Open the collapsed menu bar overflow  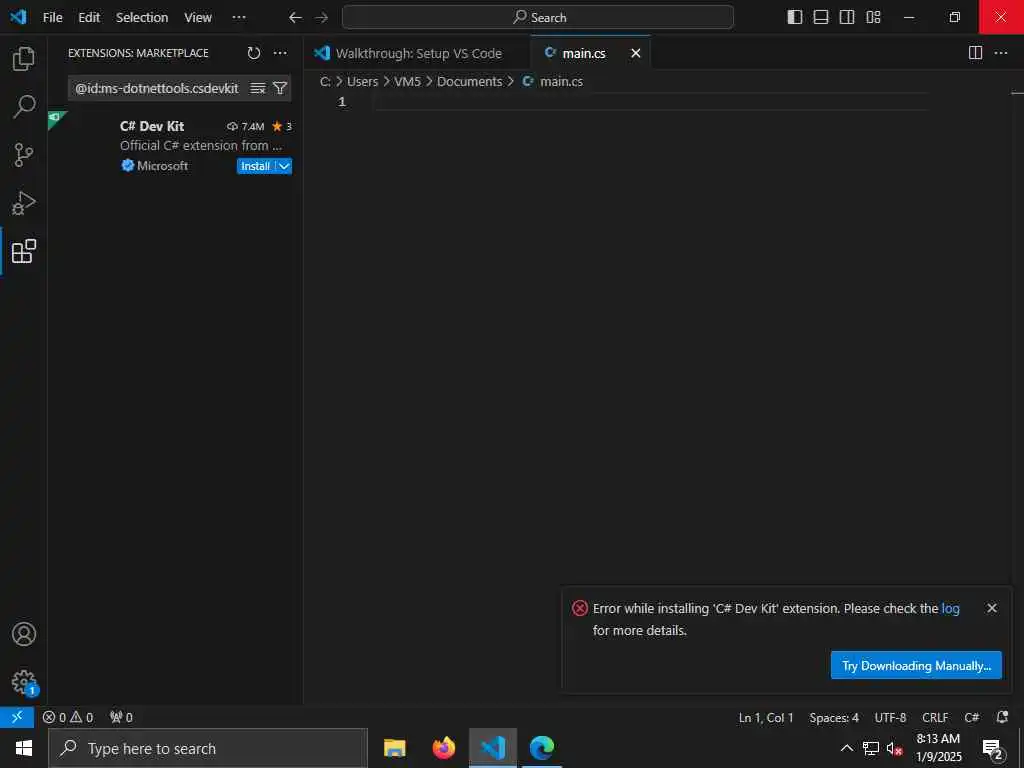tap(239, 18)
